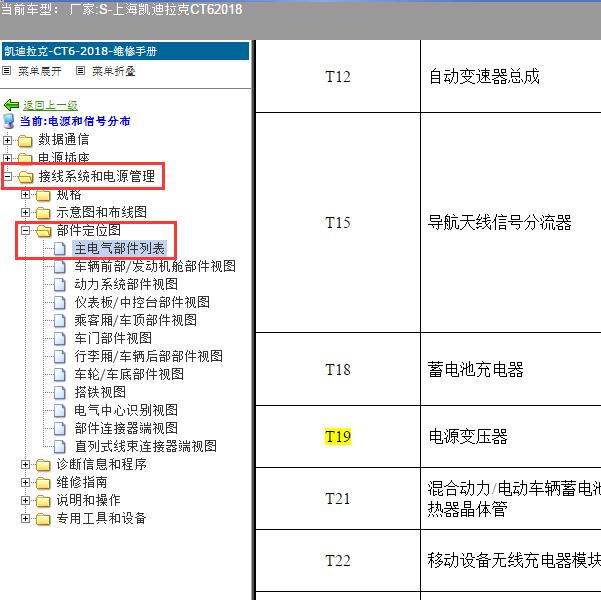Click the 动力系统部件视图 page icon
601x600 pixels.
pos(59,284)
